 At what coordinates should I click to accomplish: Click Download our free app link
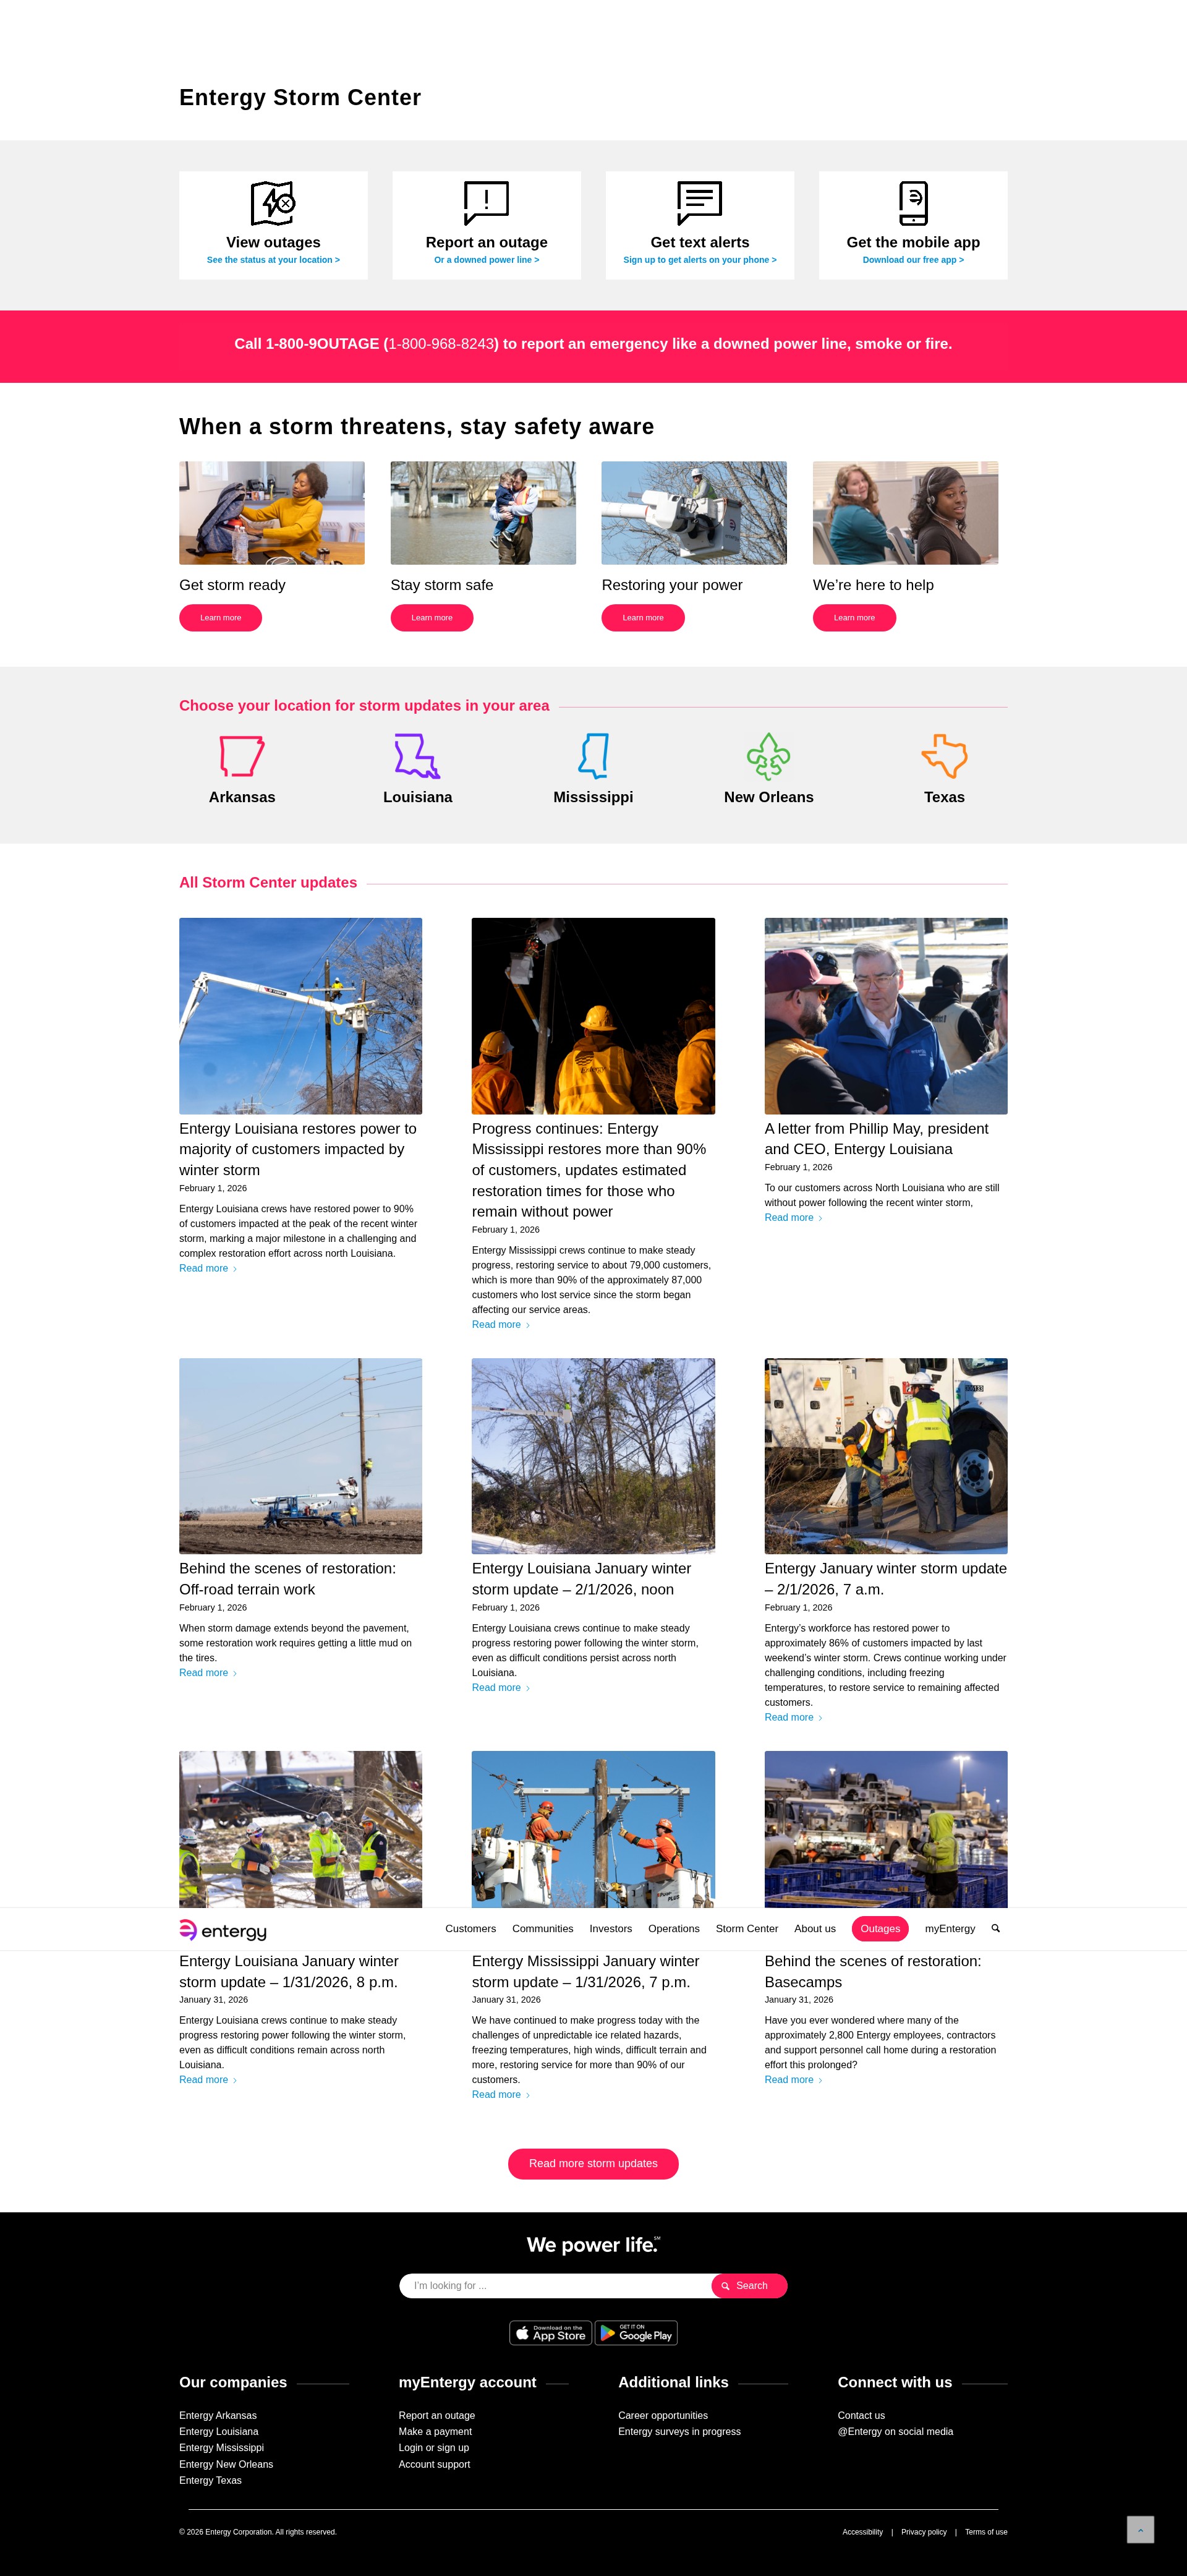point(913,260)
